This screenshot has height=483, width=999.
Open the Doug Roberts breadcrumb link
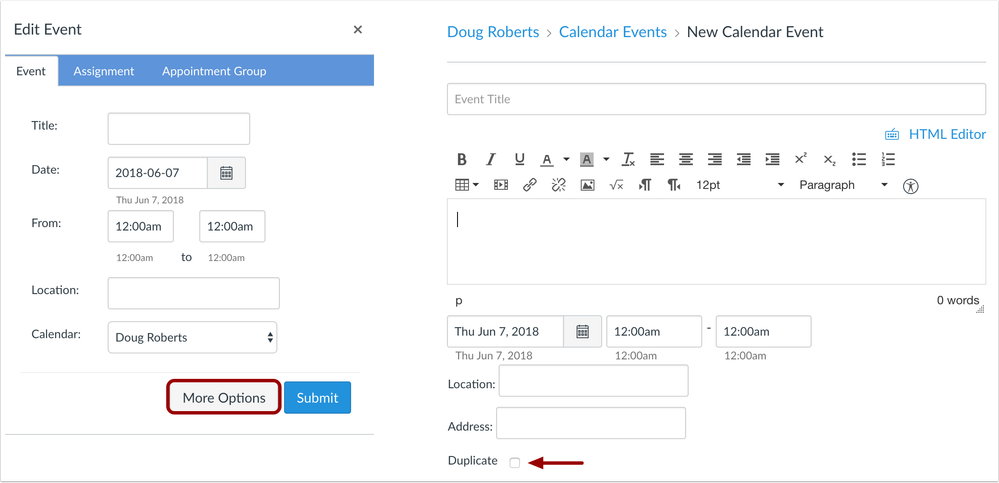(x=493, y=32)
